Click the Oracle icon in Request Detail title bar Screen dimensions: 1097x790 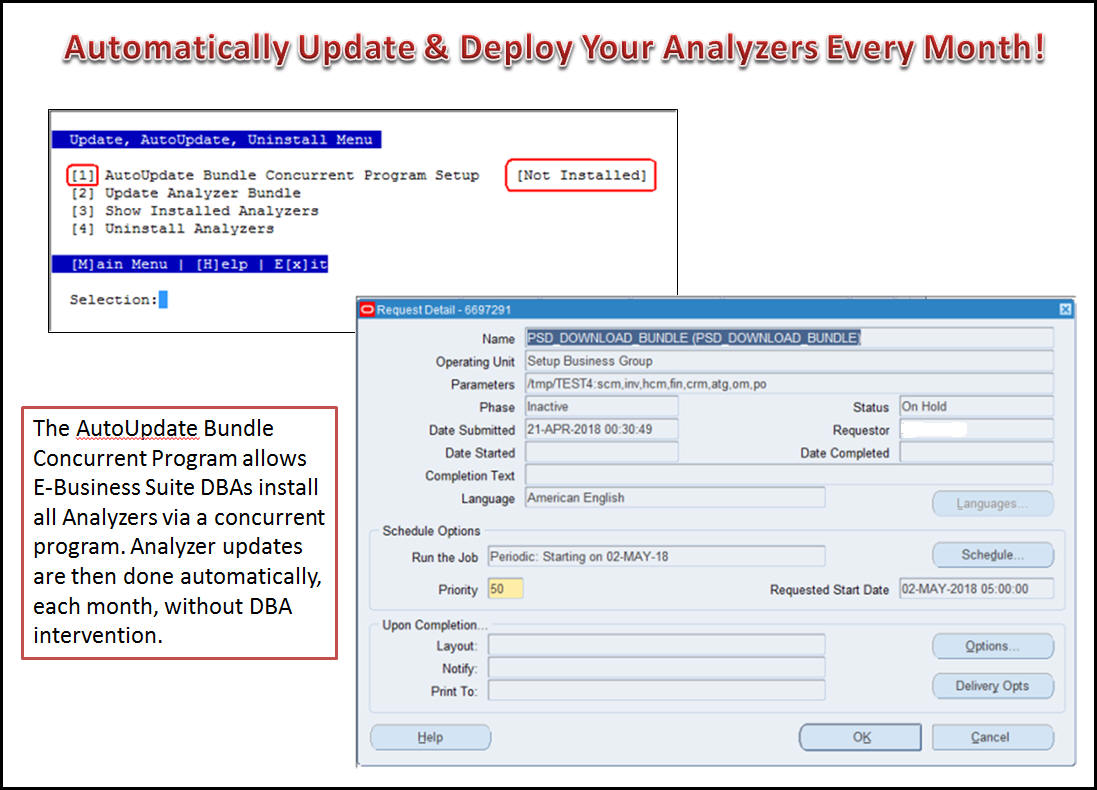pyautogui.click(x=367, y=309)
